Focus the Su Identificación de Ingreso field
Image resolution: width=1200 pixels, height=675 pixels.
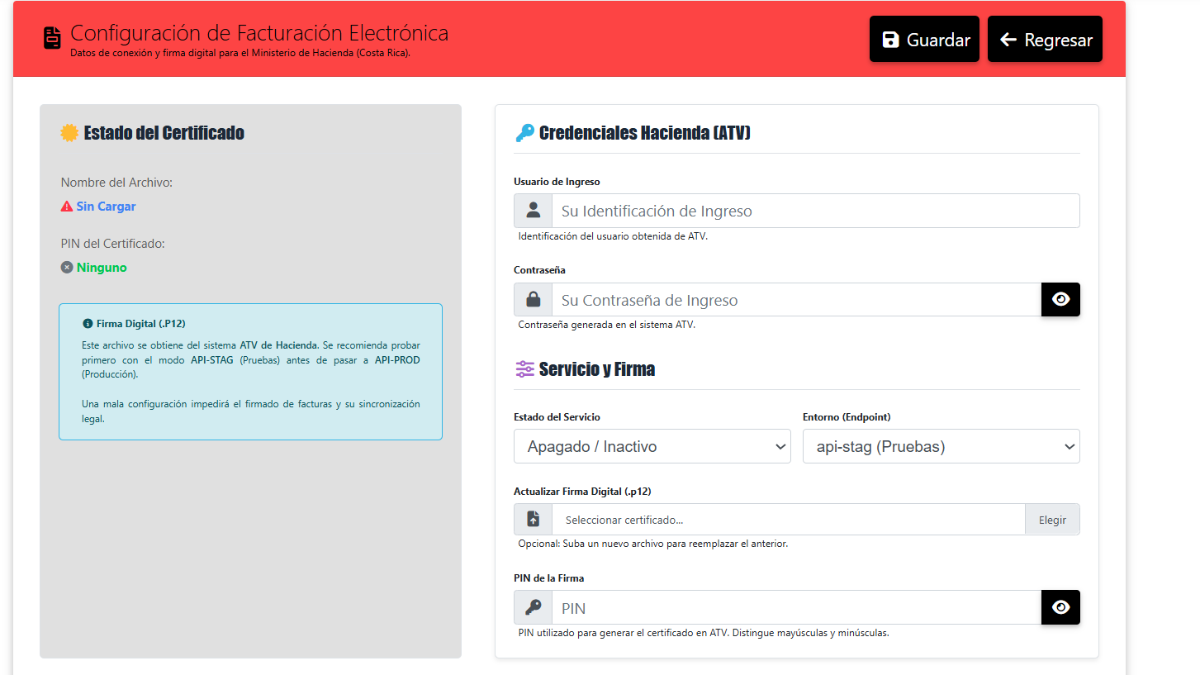(816, 211)
